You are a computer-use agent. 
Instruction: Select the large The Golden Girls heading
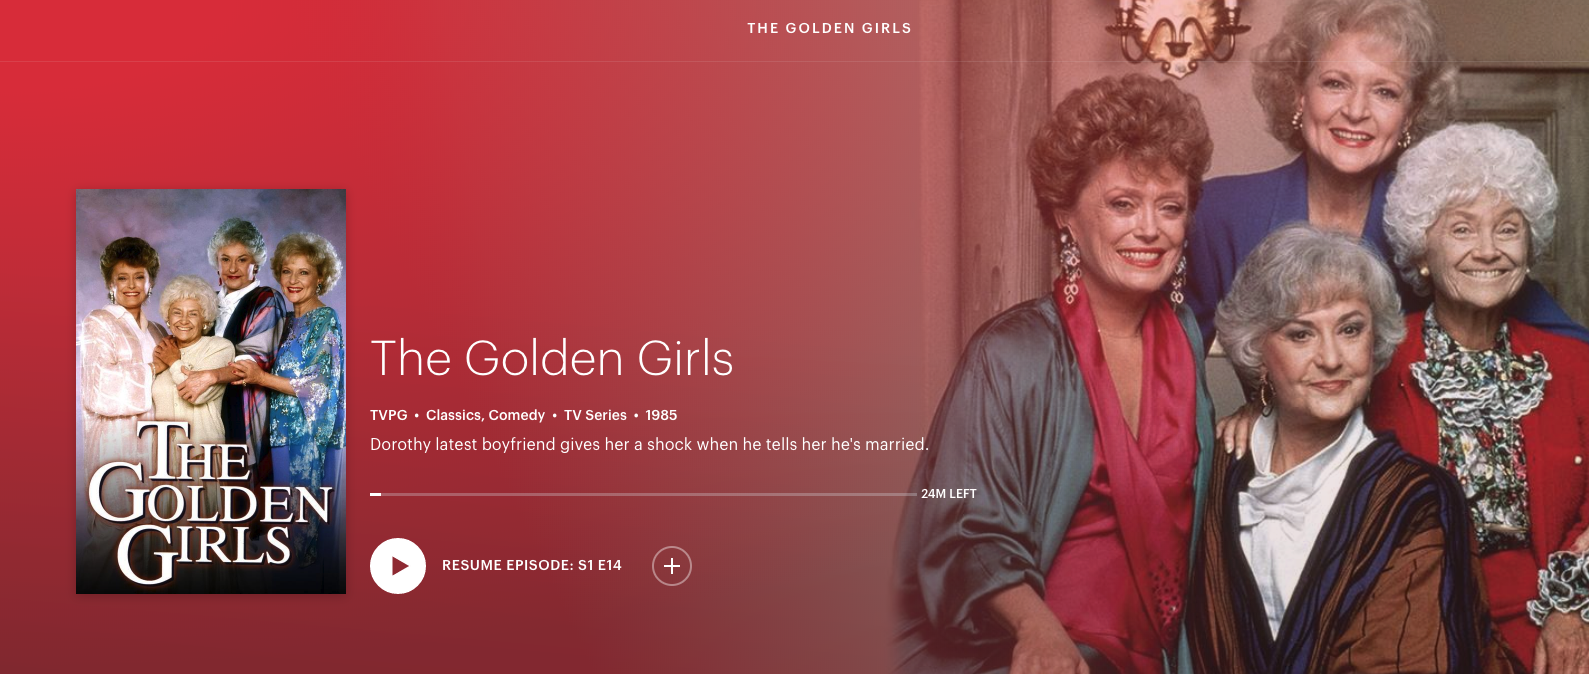552,358
